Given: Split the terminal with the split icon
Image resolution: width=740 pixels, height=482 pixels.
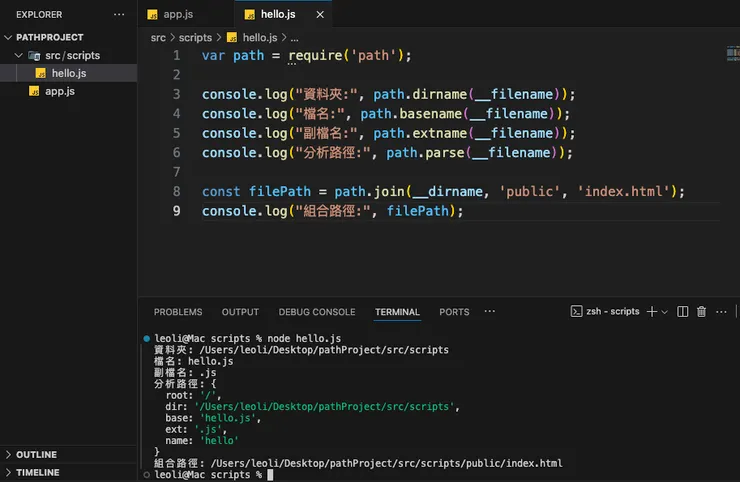Looking at the screenshot, I should pyautogui.click(x=683, y=312).
